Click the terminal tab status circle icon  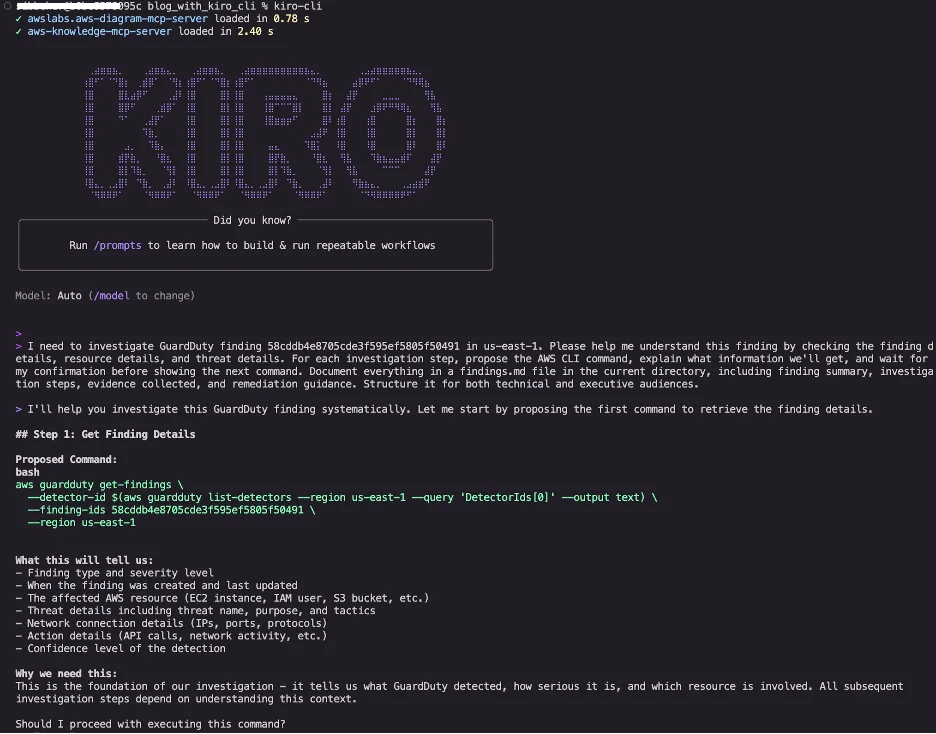coord(8,6)
